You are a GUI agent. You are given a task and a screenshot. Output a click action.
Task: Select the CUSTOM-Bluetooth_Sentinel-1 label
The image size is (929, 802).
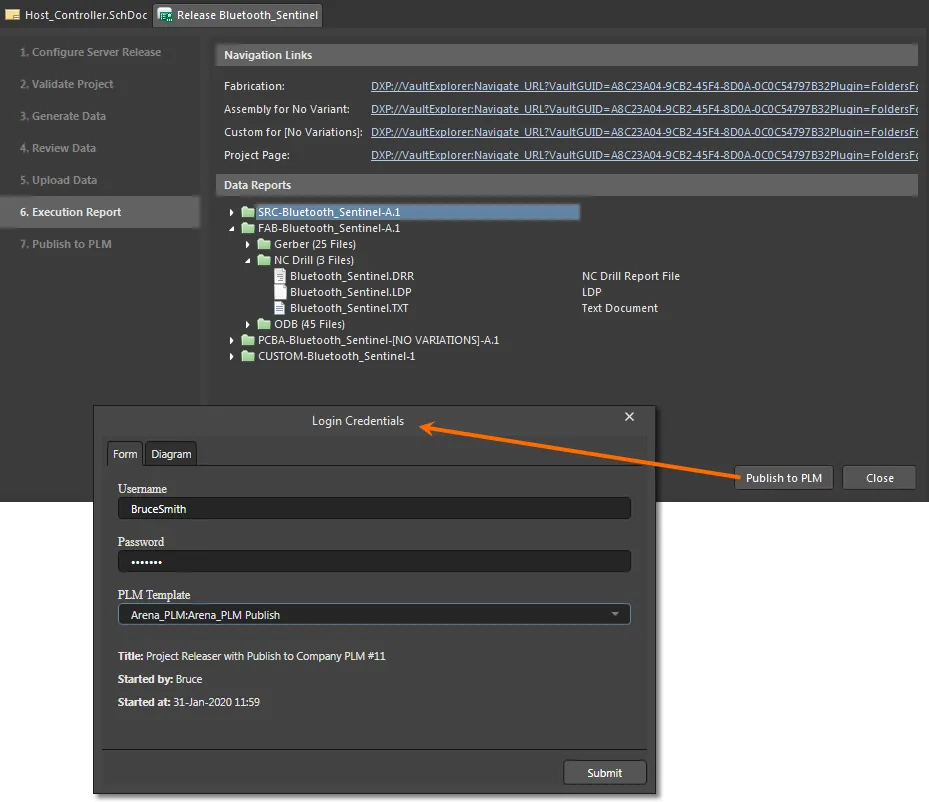336,356
